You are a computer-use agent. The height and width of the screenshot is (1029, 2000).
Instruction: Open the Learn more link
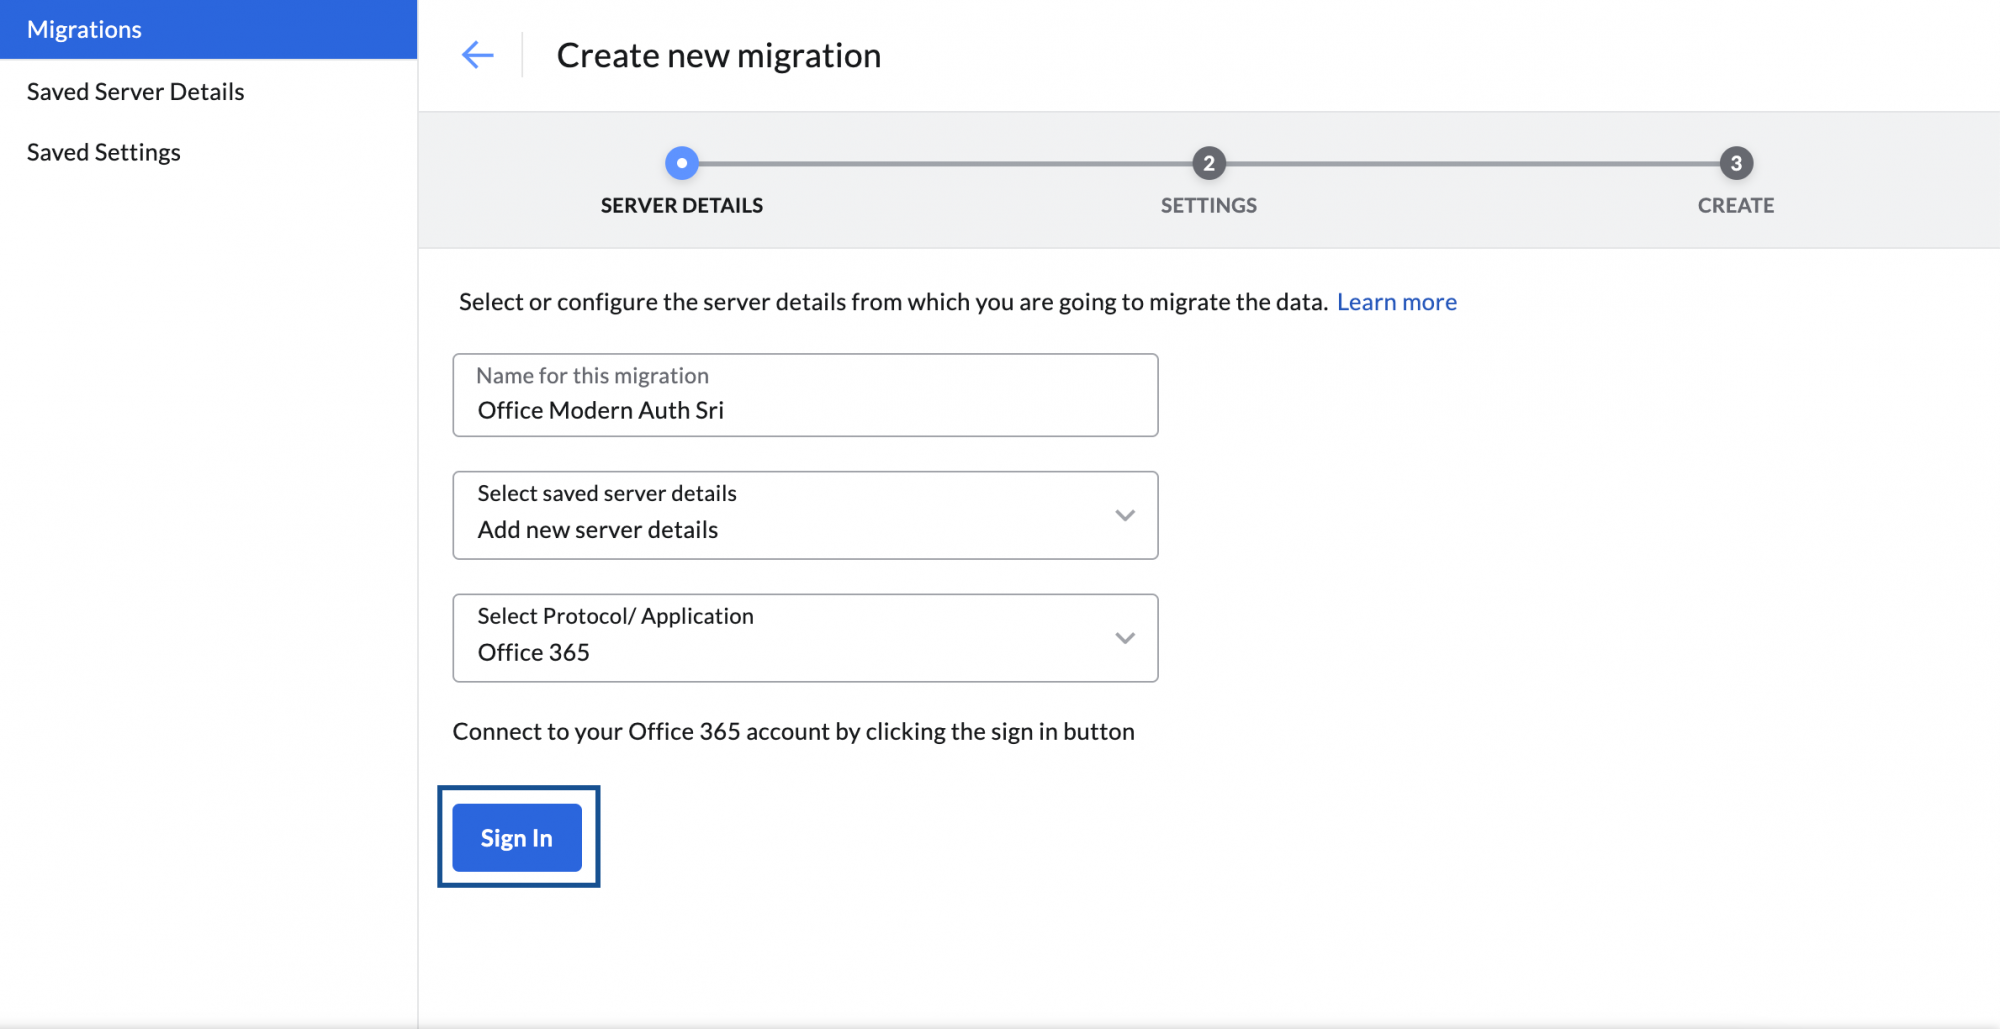pos(1396,301)
